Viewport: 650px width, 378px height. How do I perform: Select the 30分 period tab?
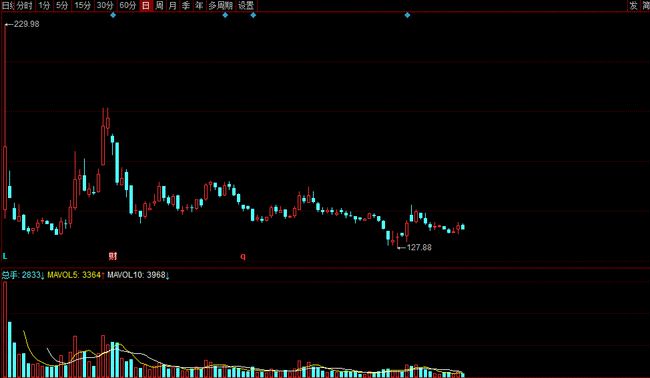[x=105, y=5]
